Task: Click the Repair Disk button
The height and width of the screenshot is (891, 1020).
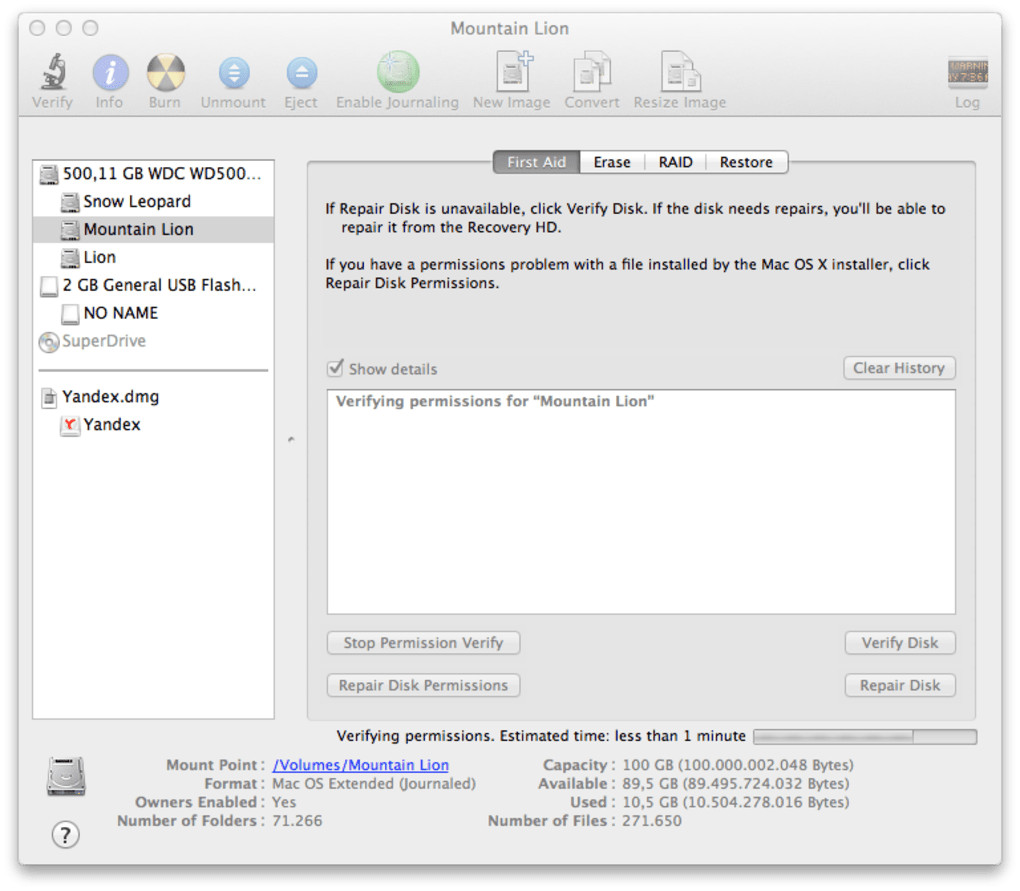Action: click(x=900, y=685)
